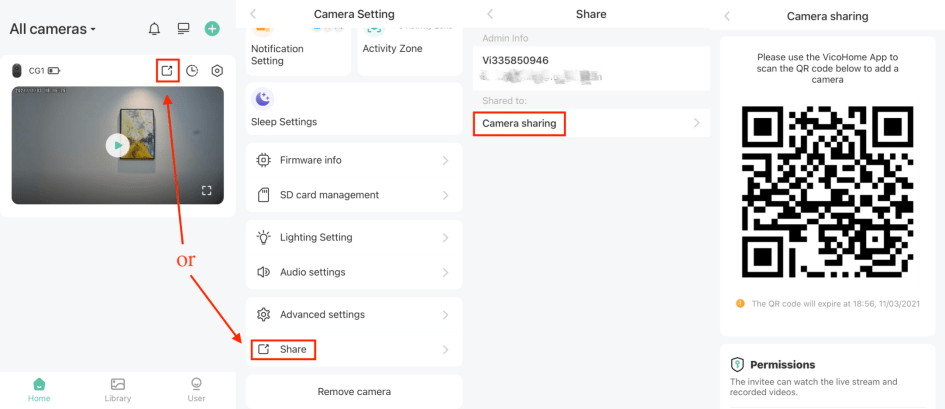
Task: Play the CG1 live stream
Action: point(118,145)
